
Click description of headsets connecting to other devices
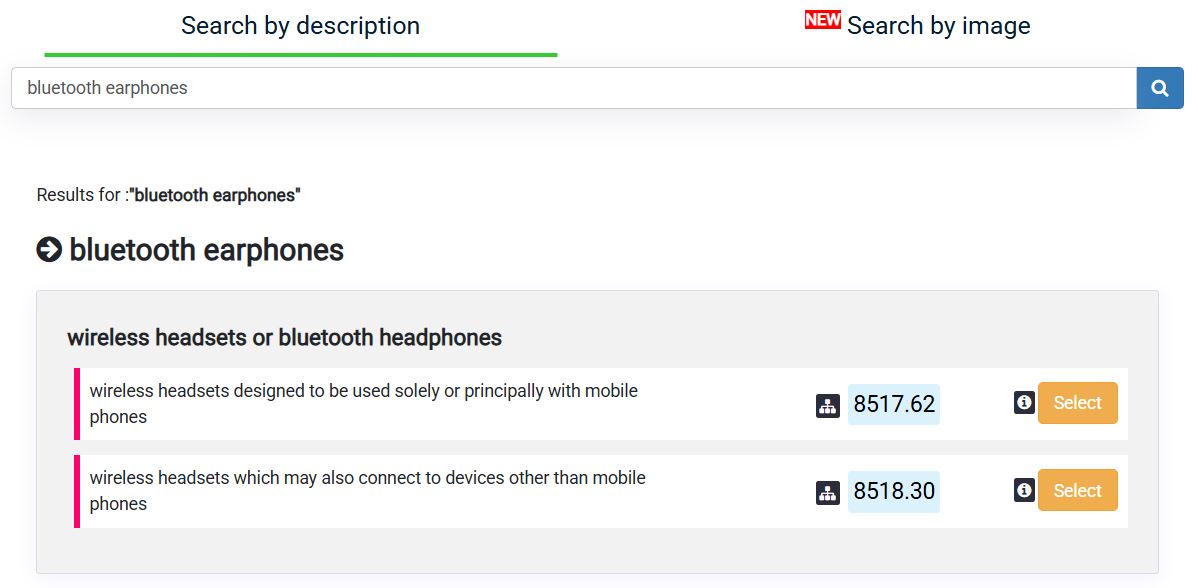[x=367, y=491]
